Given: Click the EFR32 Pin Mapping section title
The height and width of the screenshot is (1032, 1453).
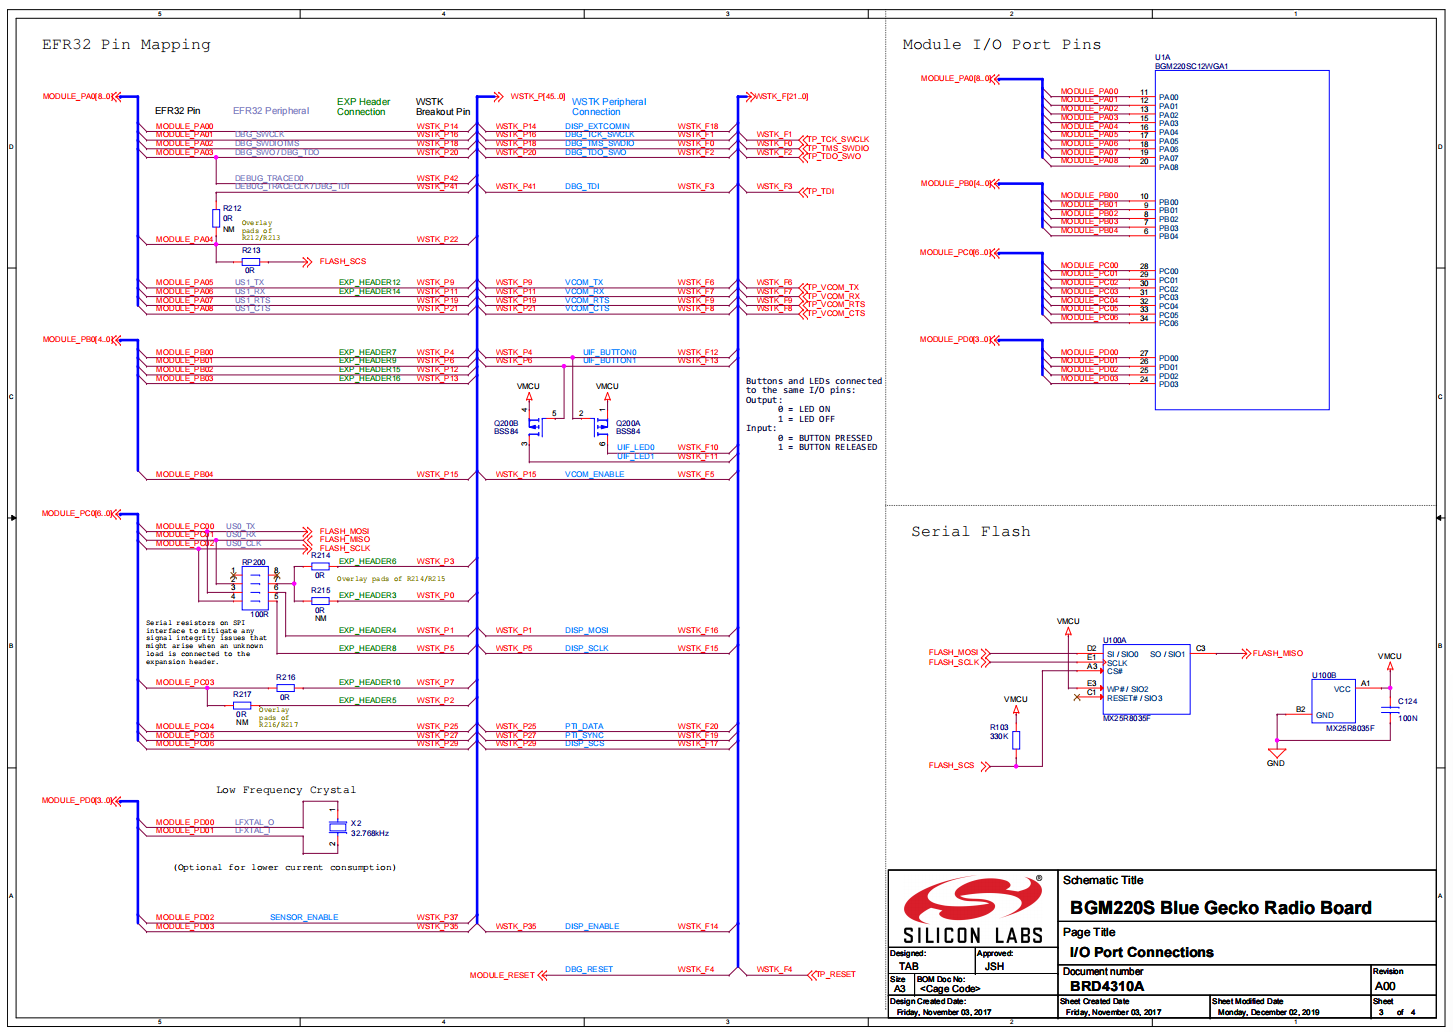Looking at the screenshot, I should (x=126, y=45).
